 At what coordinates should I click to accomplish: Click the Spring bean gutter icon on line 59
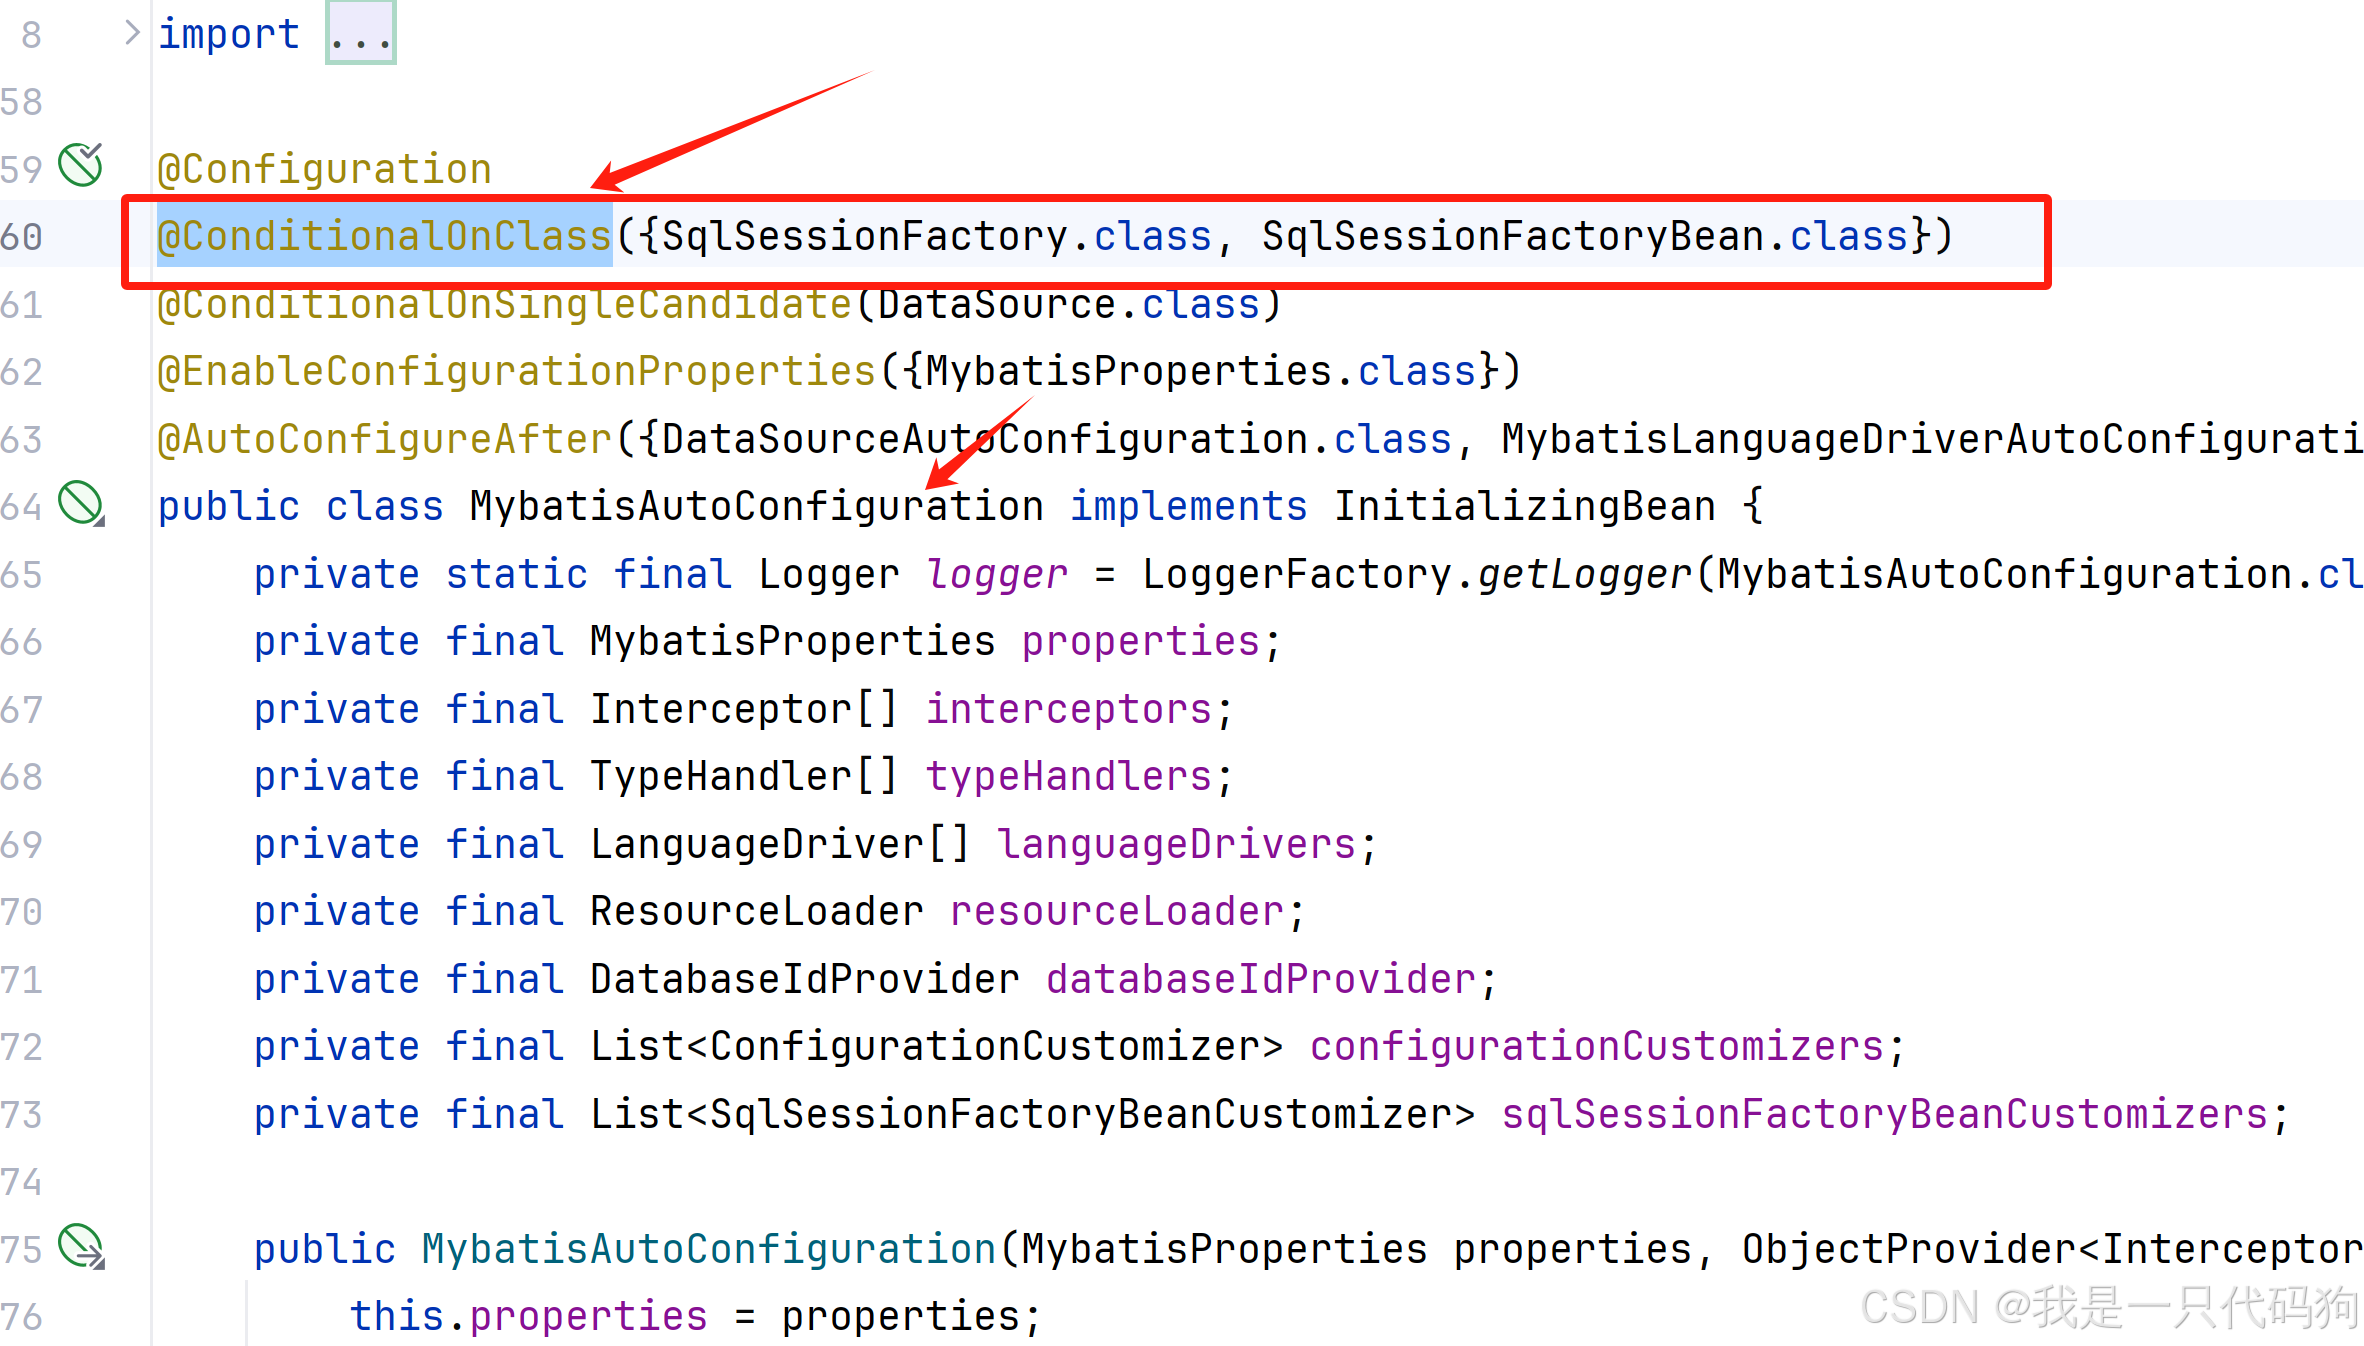click(80, 165)
